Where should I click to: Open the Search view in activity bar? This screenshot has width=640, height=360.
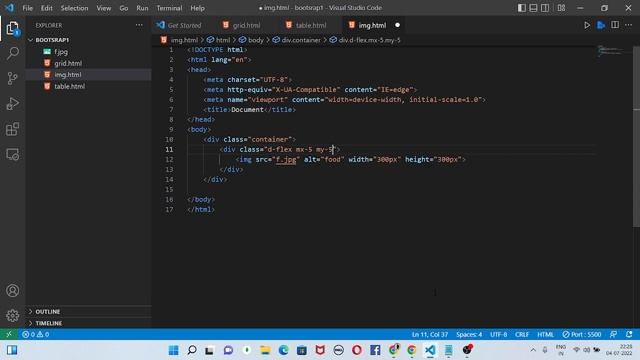[13, 53]
